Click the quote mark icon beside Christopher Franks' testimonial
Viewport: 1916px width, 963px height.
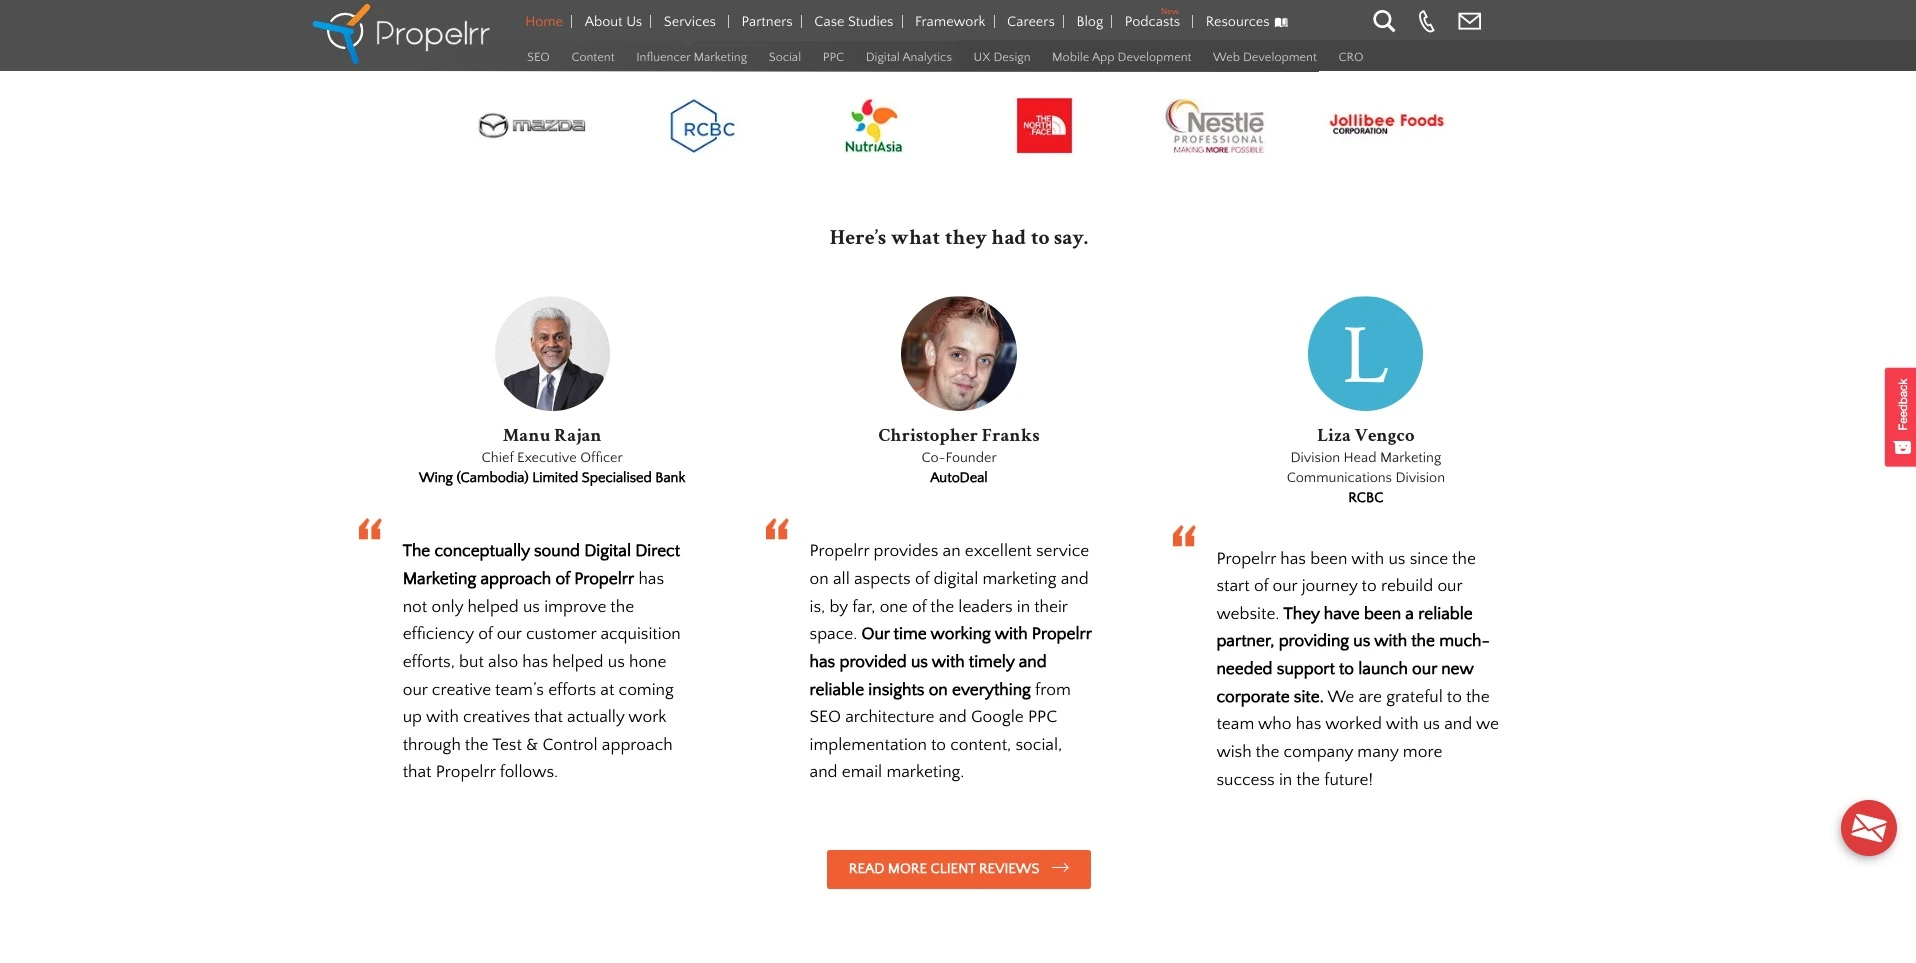(777, 529)
